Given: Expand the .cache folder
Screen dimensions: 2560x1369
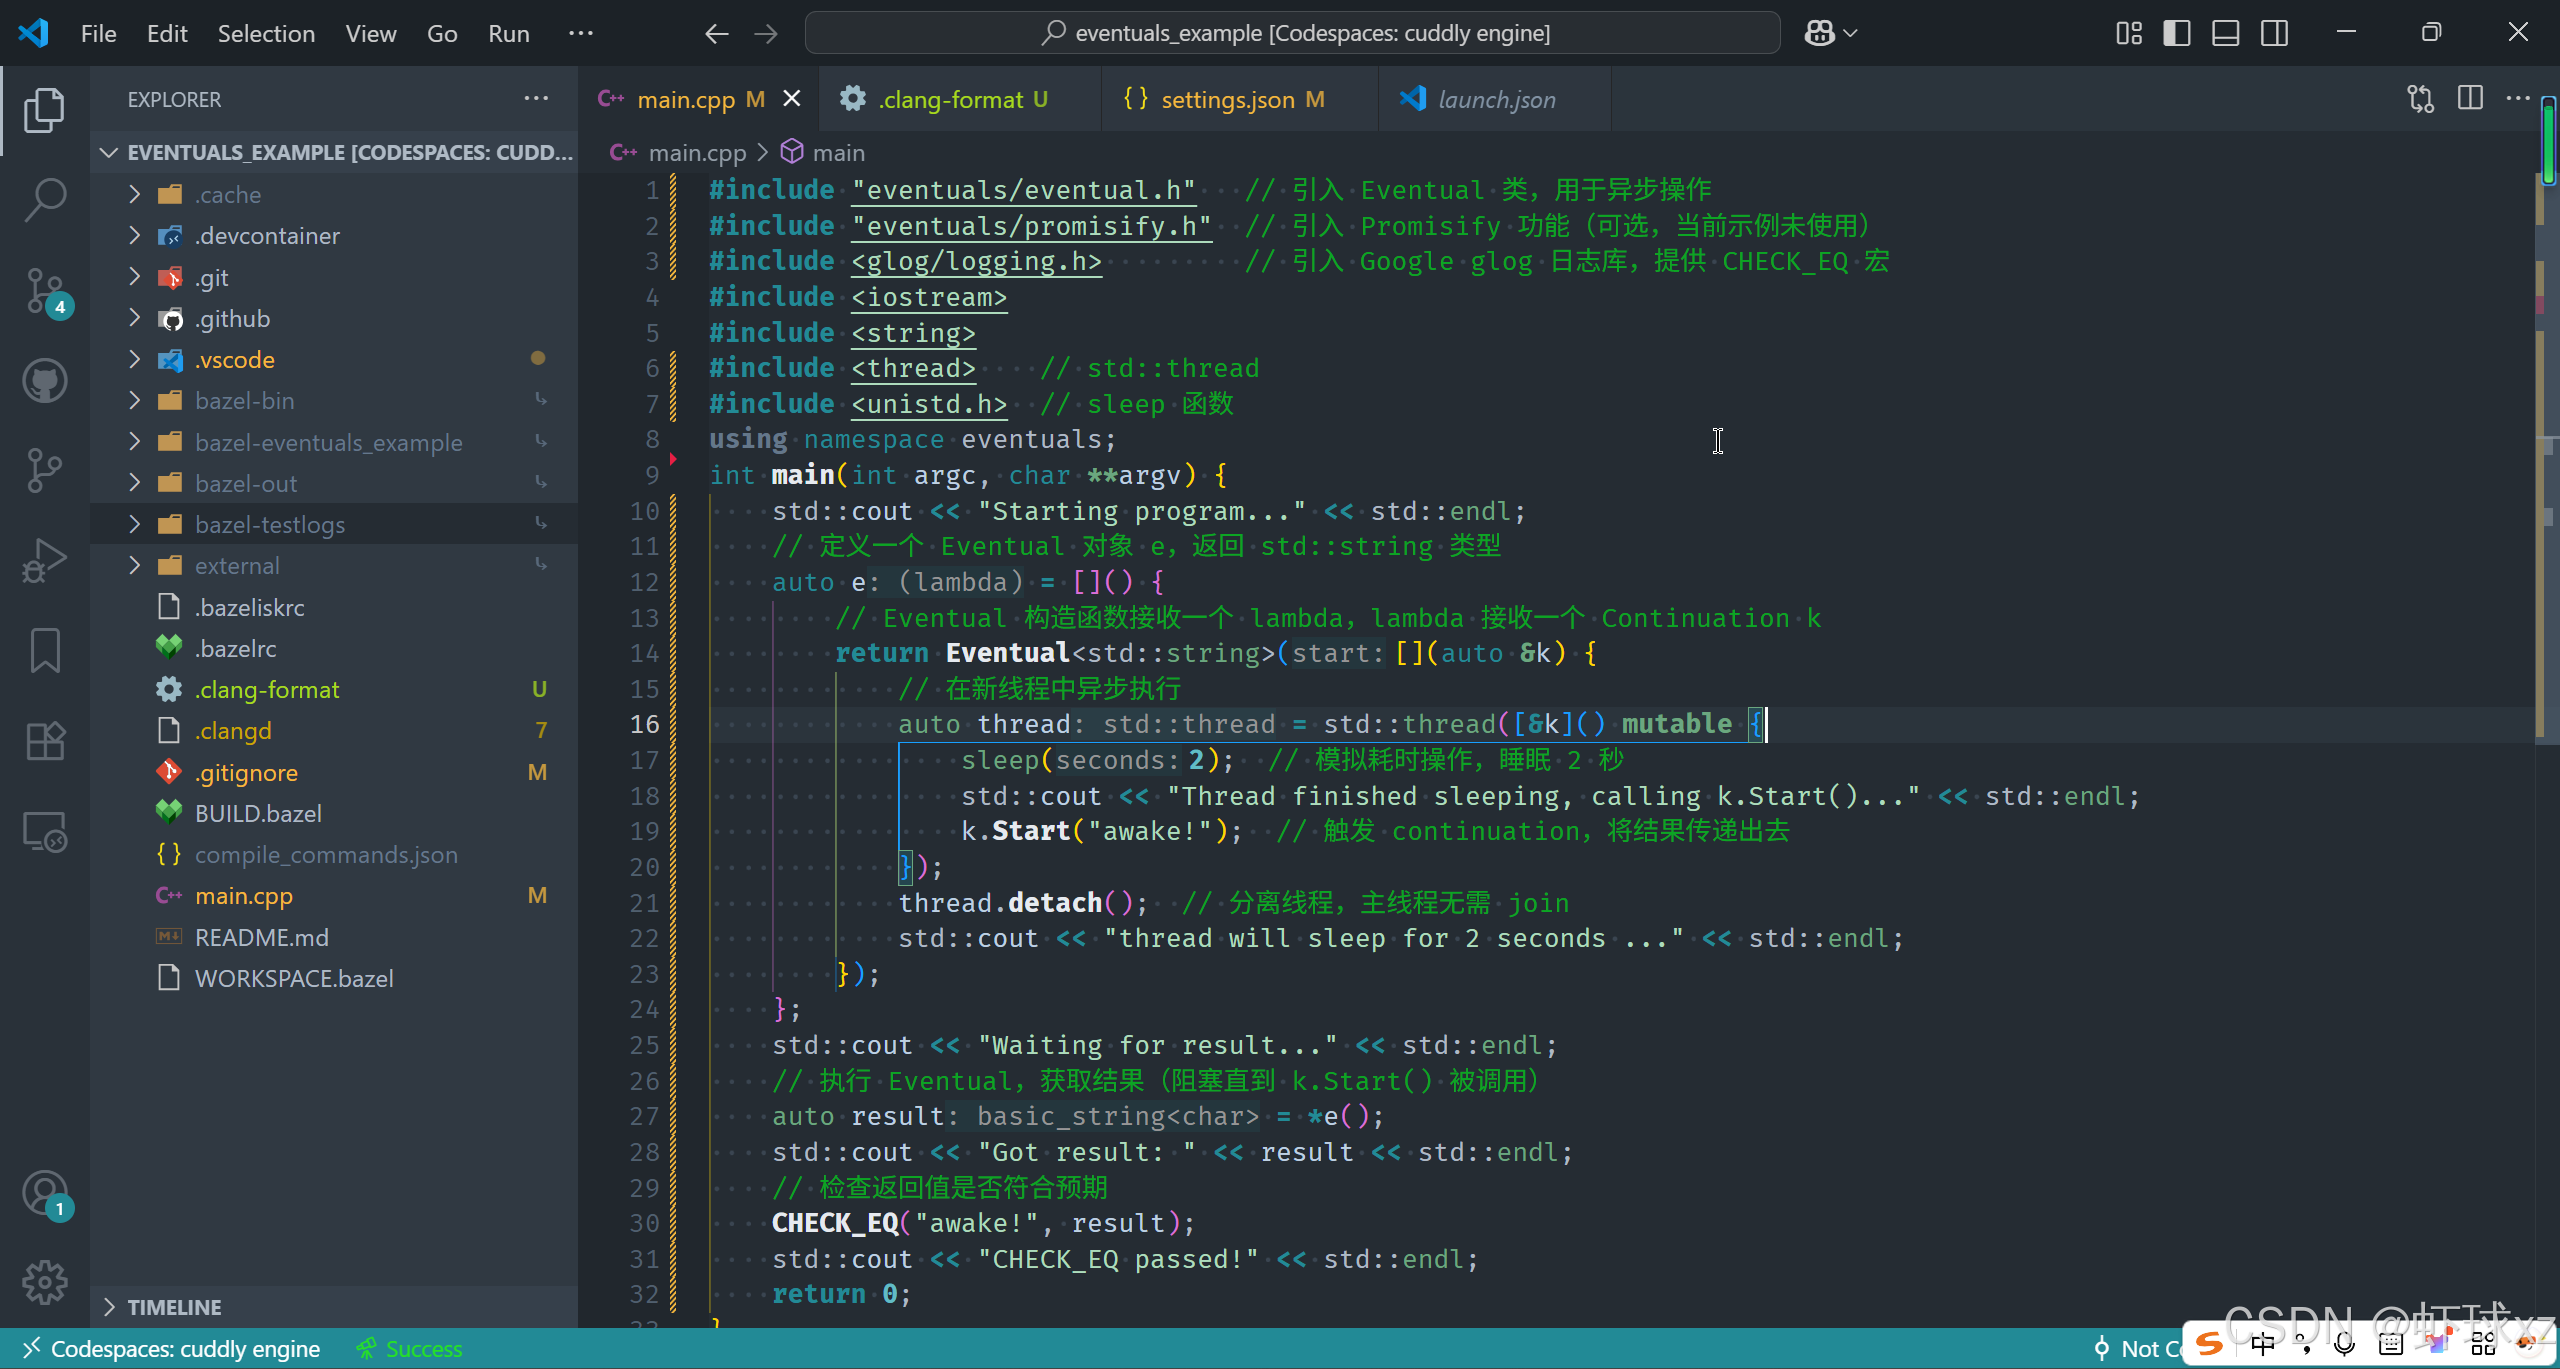Looking at the screenshot, I should pyautogui.click(x=335, y=195).
